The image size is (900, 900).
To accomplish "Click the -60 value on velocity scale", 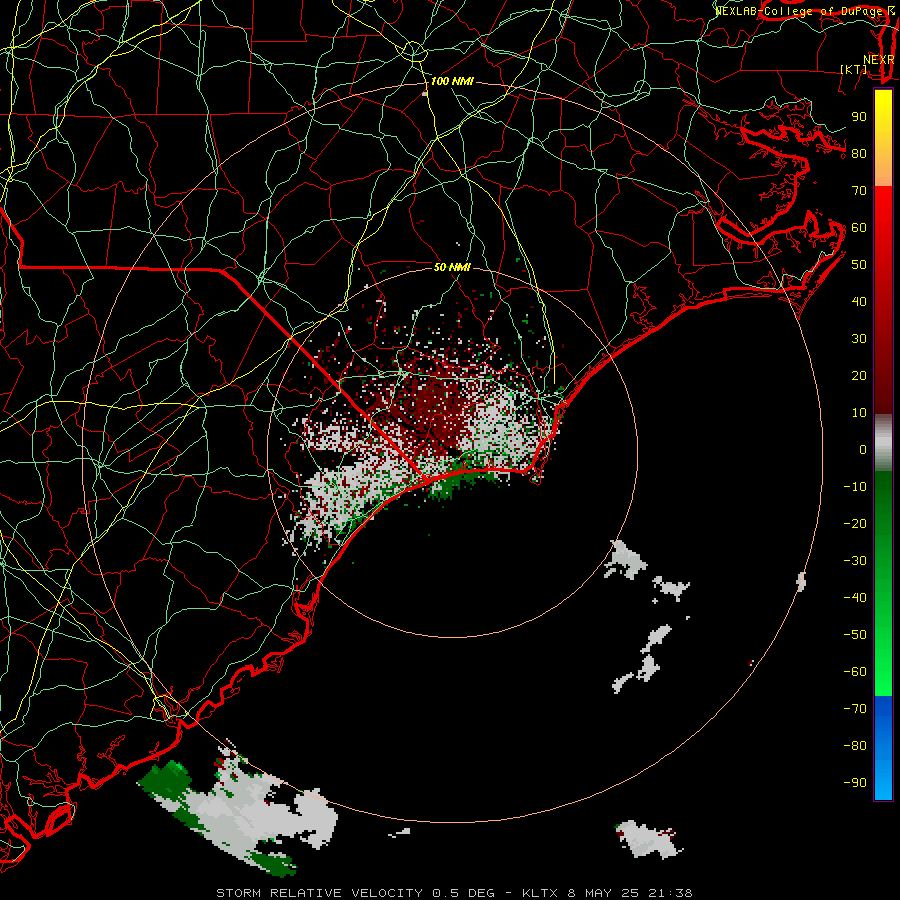I will coord(855,672).
